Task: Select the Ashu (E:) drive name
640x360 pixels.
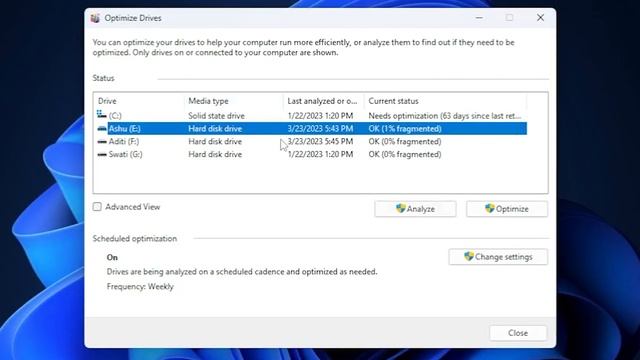Action: pos(124,129)
